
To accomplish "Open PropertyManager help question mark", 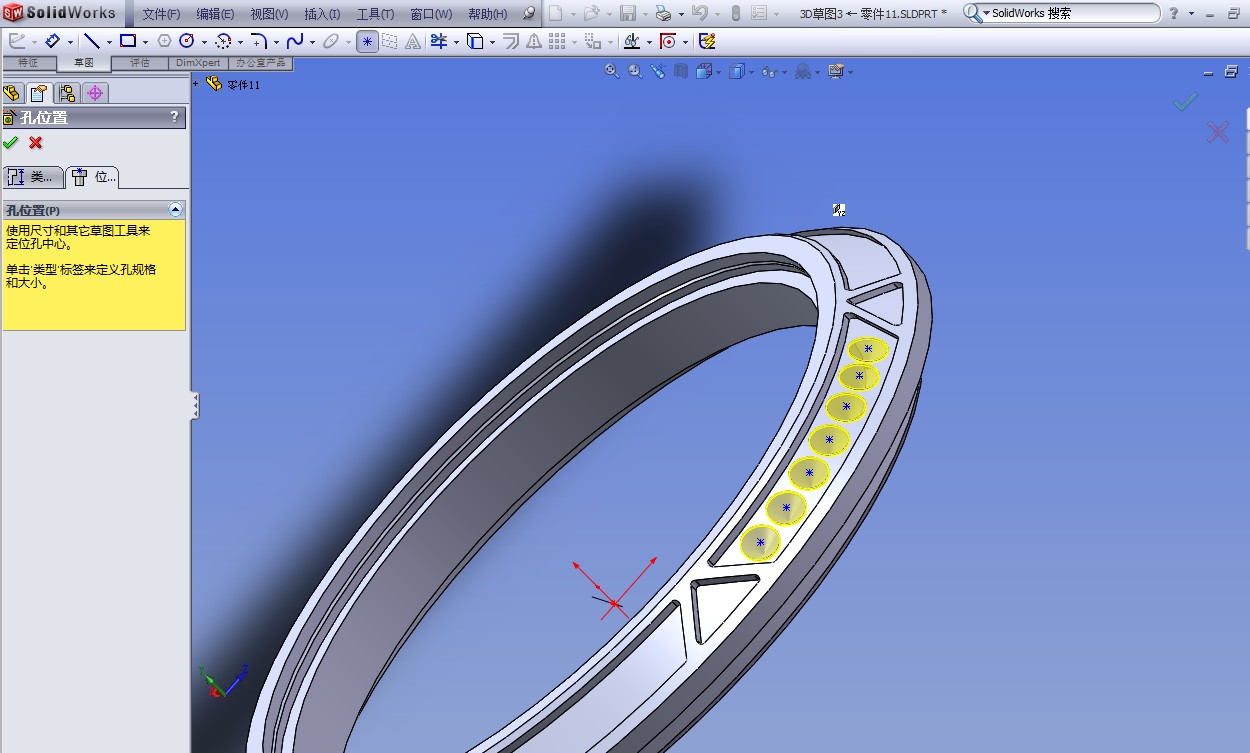I will tap(175, 117).
